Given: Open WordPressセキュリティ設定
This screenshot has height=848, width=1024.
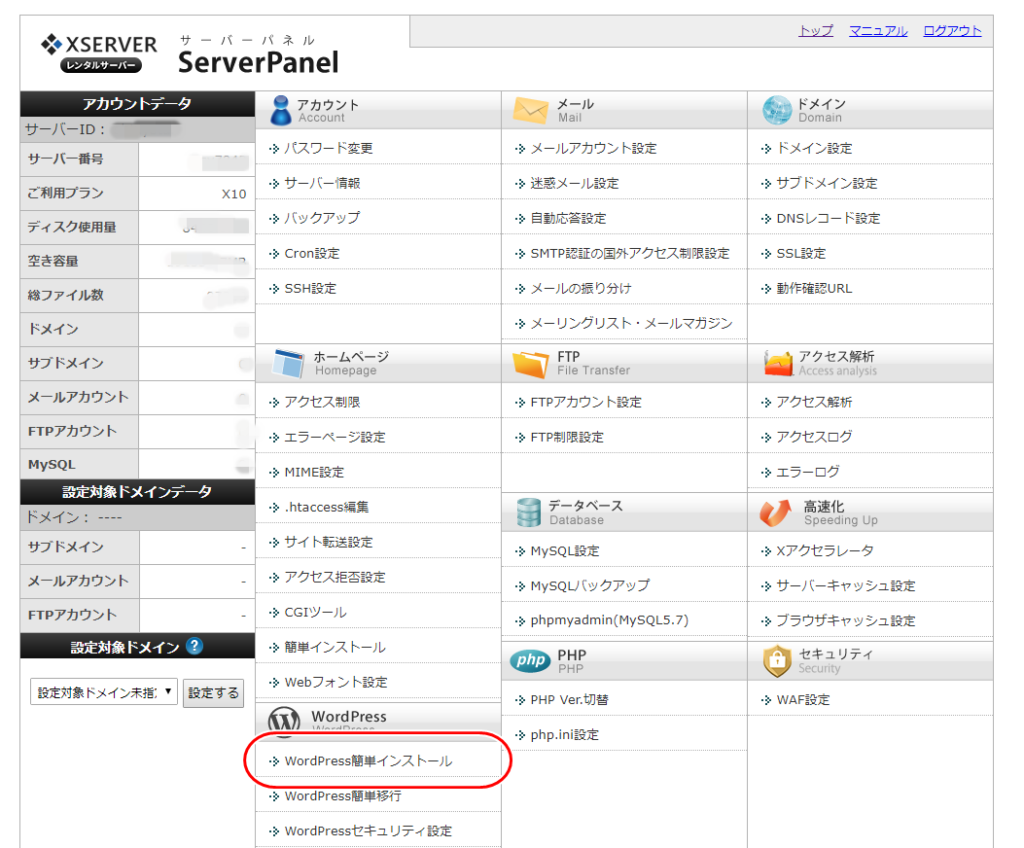Looking at the screenshot, I should click(368, 831).
